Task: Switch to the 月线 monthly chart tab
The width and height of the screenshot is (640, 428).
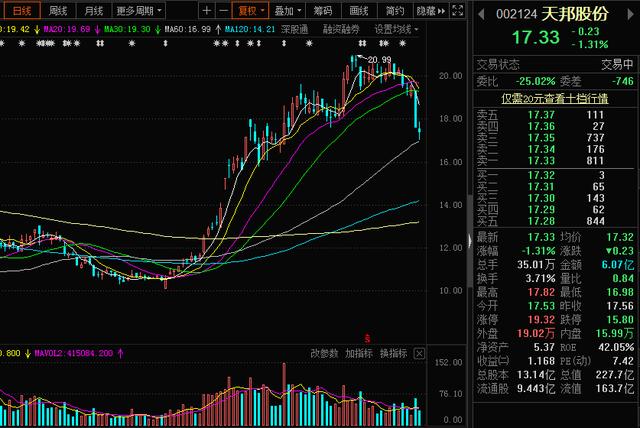Action: (x=93, y=10)
